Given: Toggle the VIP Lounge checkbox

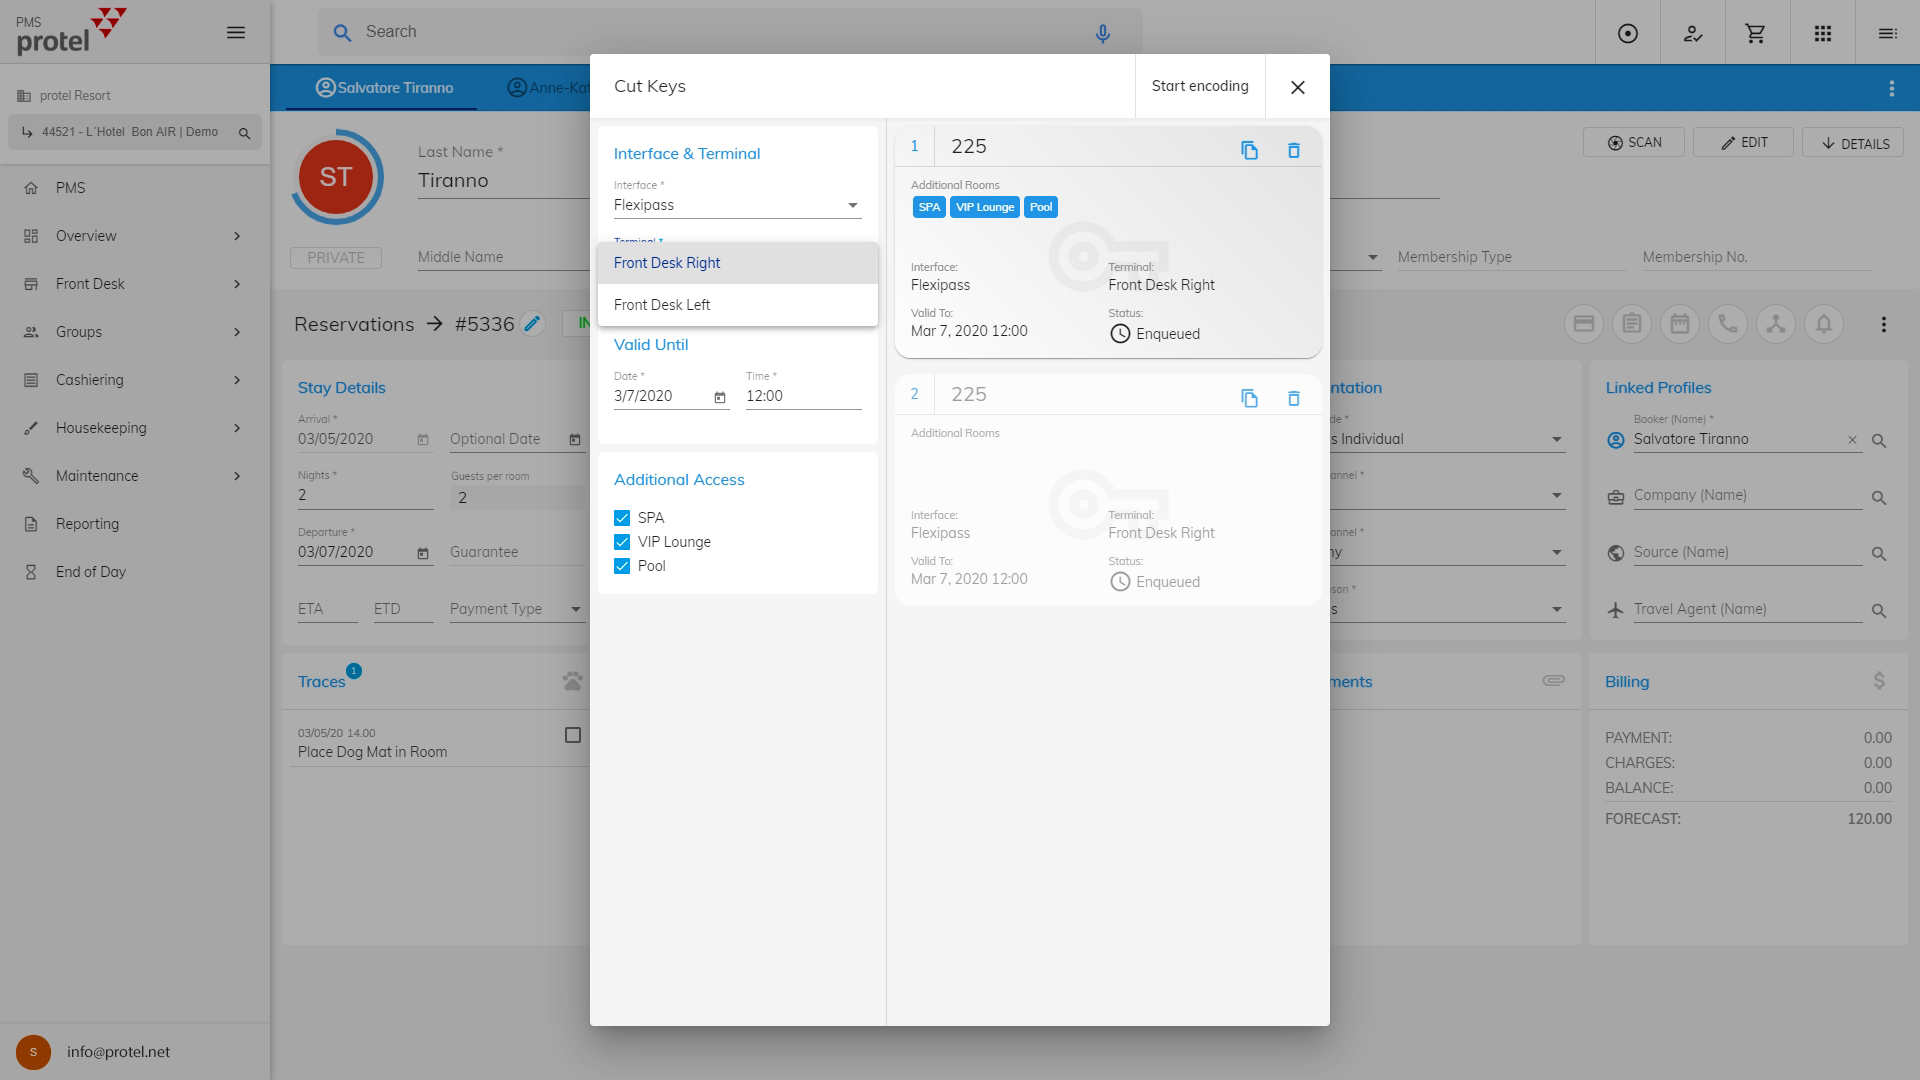Looking at the screenshot, I should pos(622,542).
